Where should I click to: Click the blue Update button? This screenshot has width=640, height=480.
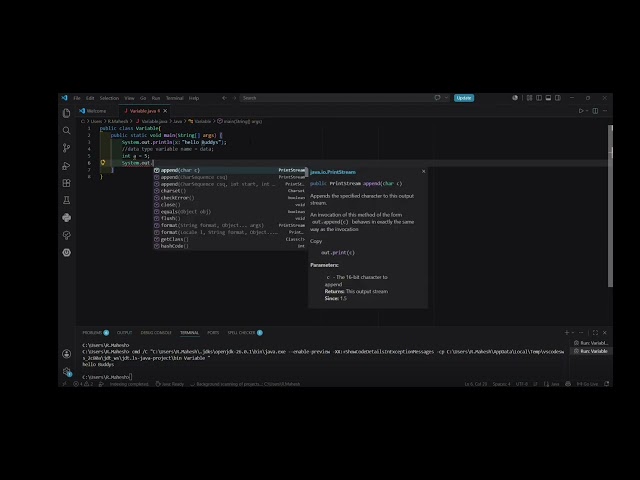coord(464,98)
